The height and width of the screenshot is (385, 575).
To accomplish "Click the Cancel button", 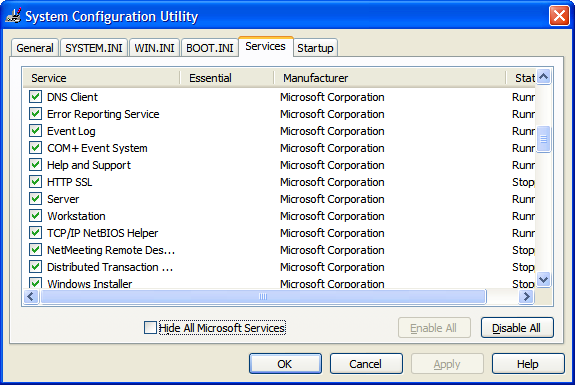I will coord(366,364).
